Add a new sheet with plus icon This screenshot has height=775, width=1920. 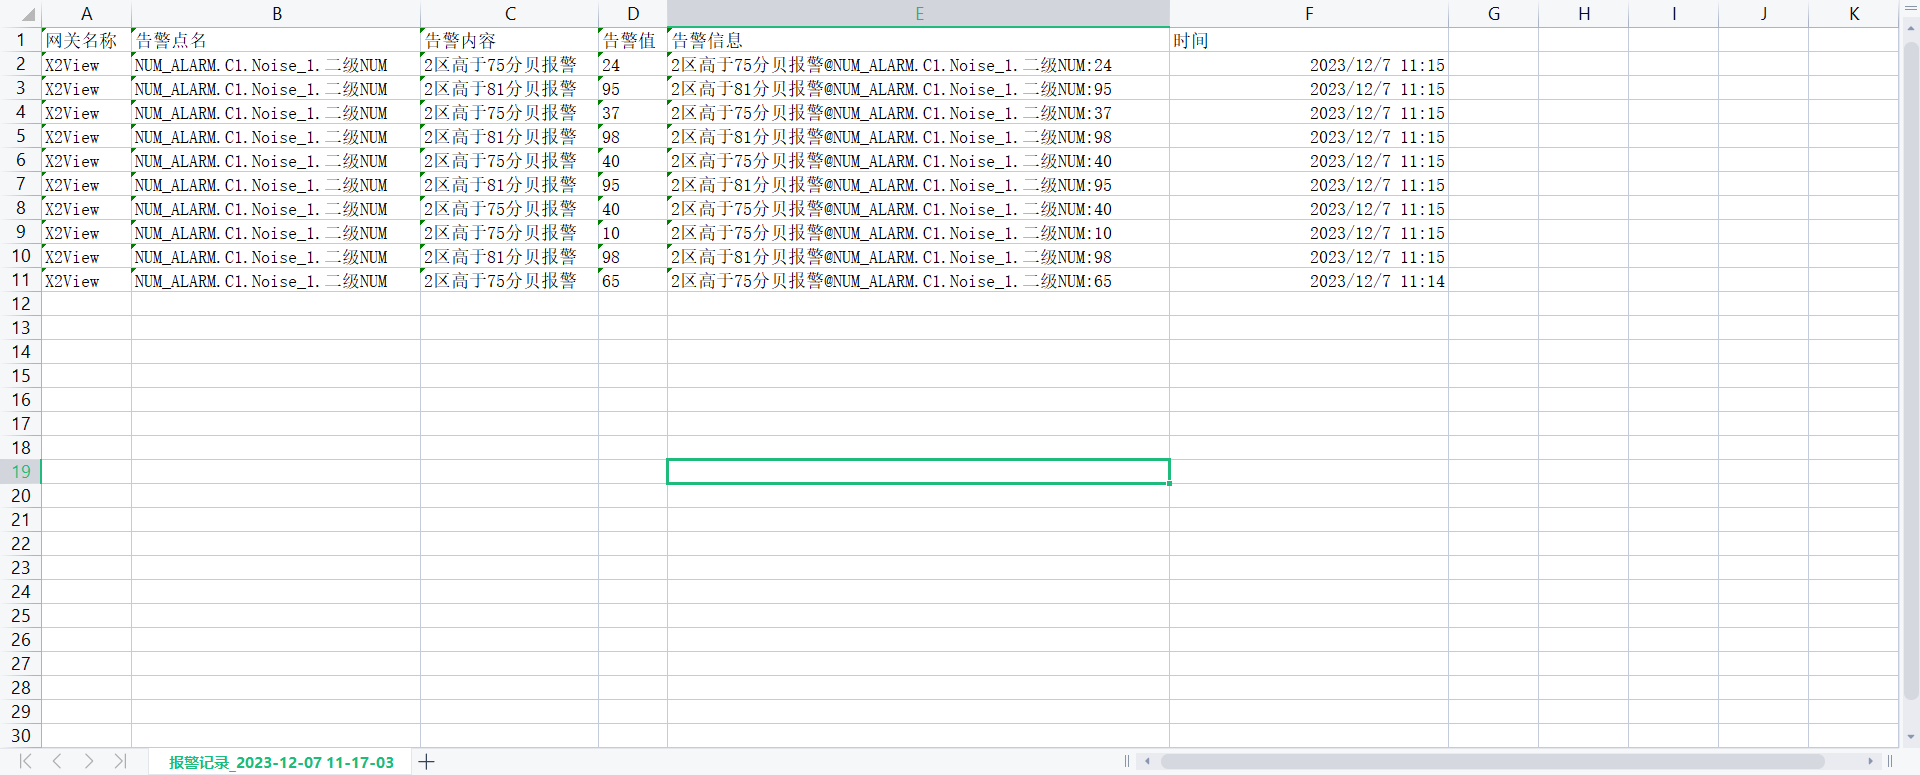pyautogui.click(x=427, y=762)
